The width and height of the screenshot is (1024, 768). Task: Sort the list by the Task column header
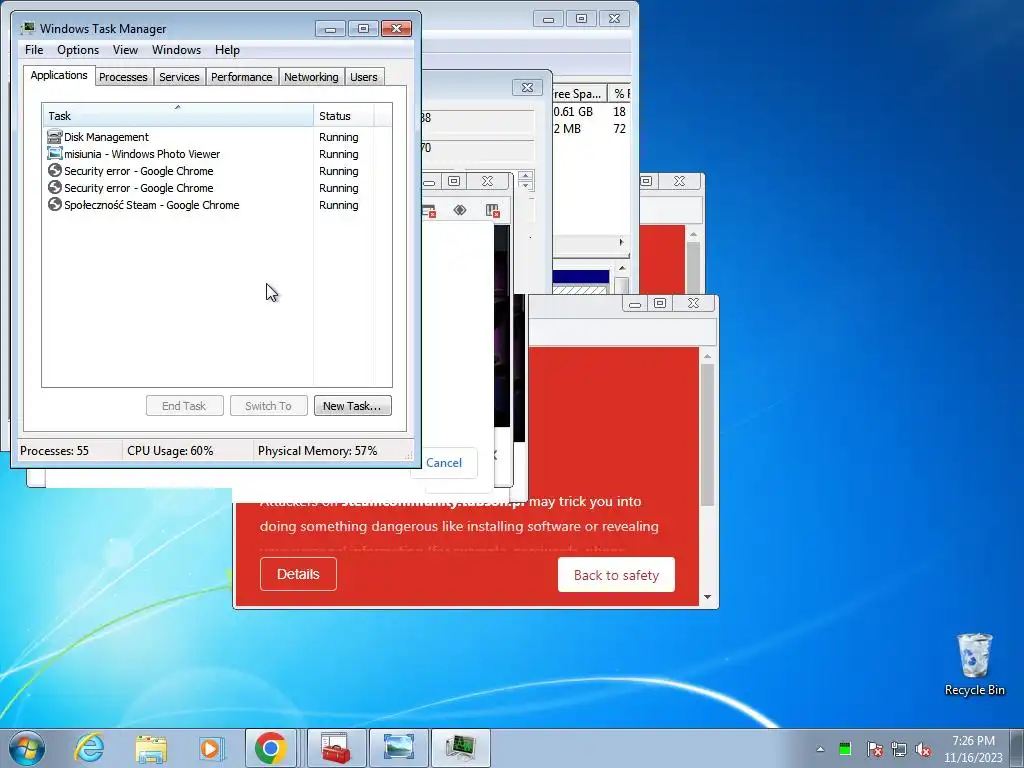pos(178,116)
